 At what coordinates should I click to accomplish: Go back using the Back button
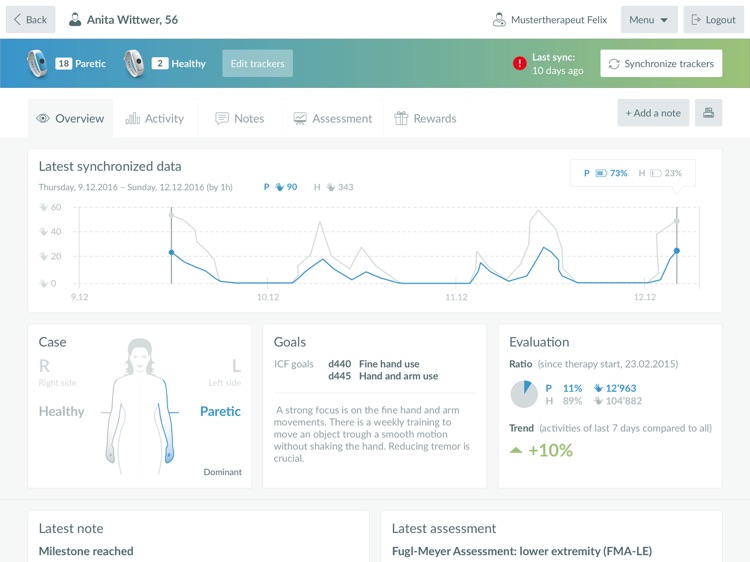pos(31,20)
